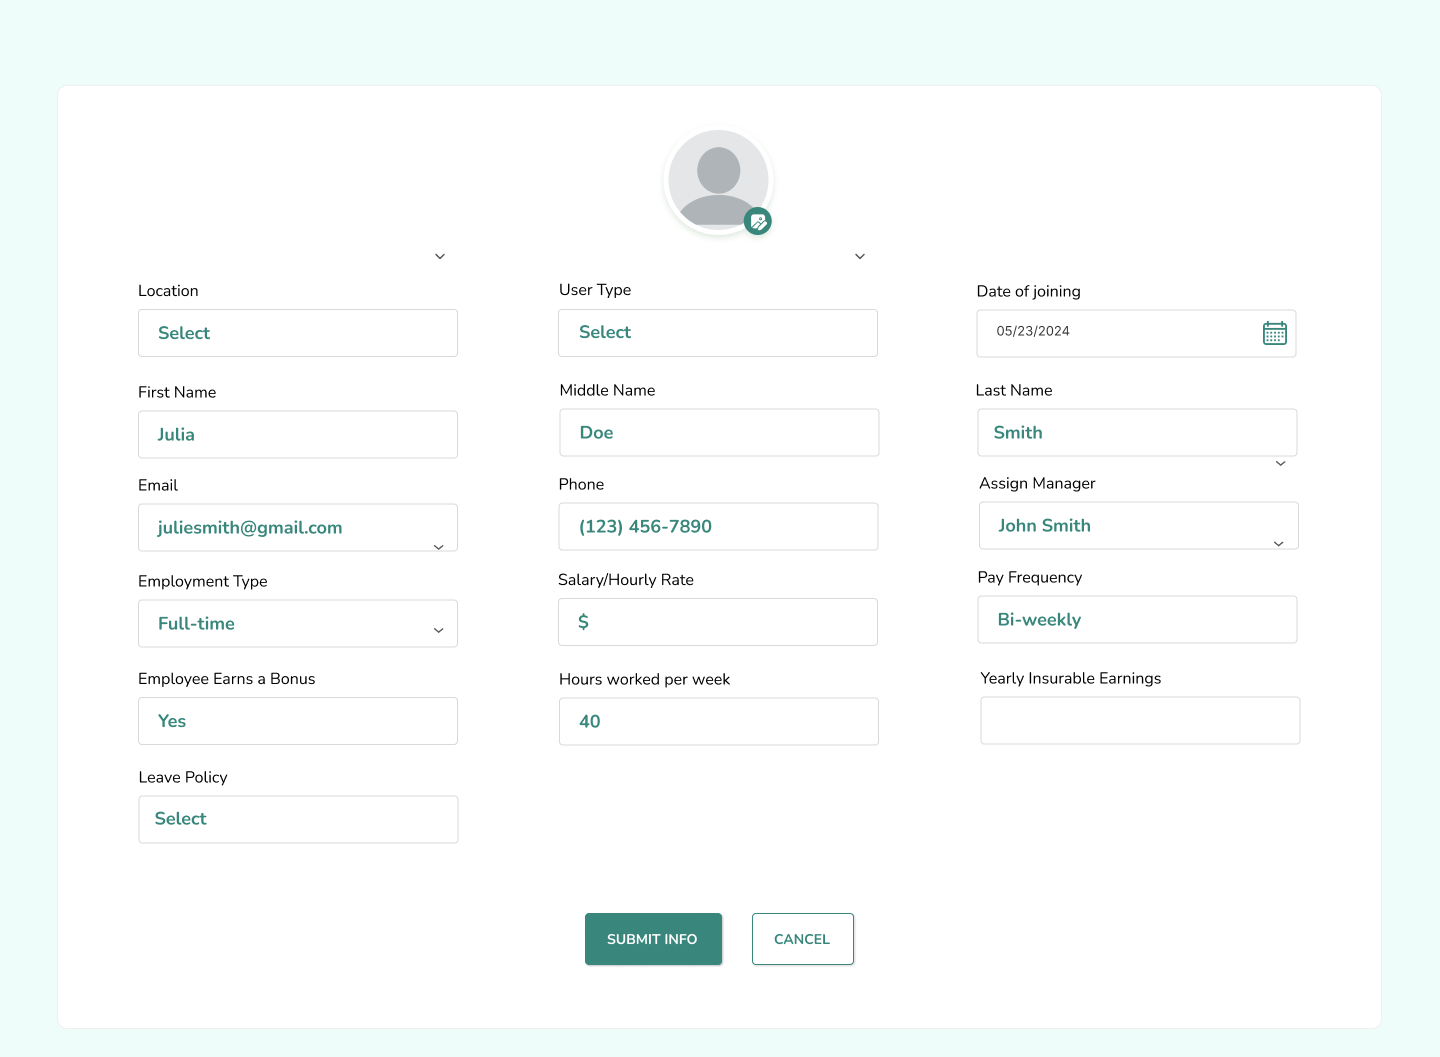Open the Leave Policy select dropdown
The image size is (1440, 1057).
click(298, 819)
